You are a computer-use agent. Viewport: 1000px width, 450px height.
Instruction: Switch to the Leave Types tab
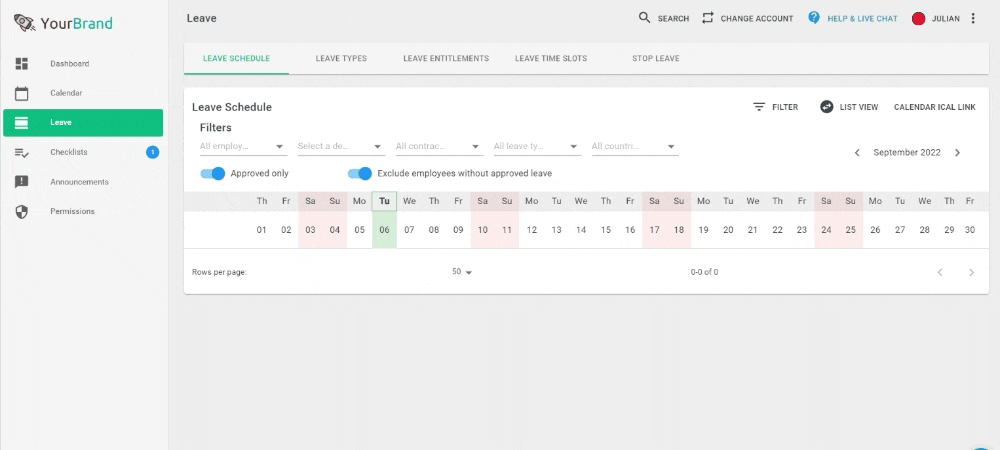tap(341, 59)
